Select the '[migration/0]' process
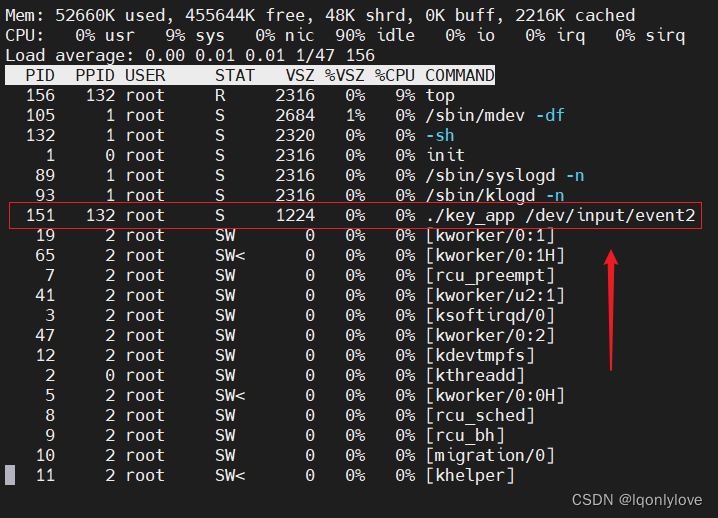Image resolution: width=718 pixels, height=518 pixels. pyautogui.click(x=490, y=456)
